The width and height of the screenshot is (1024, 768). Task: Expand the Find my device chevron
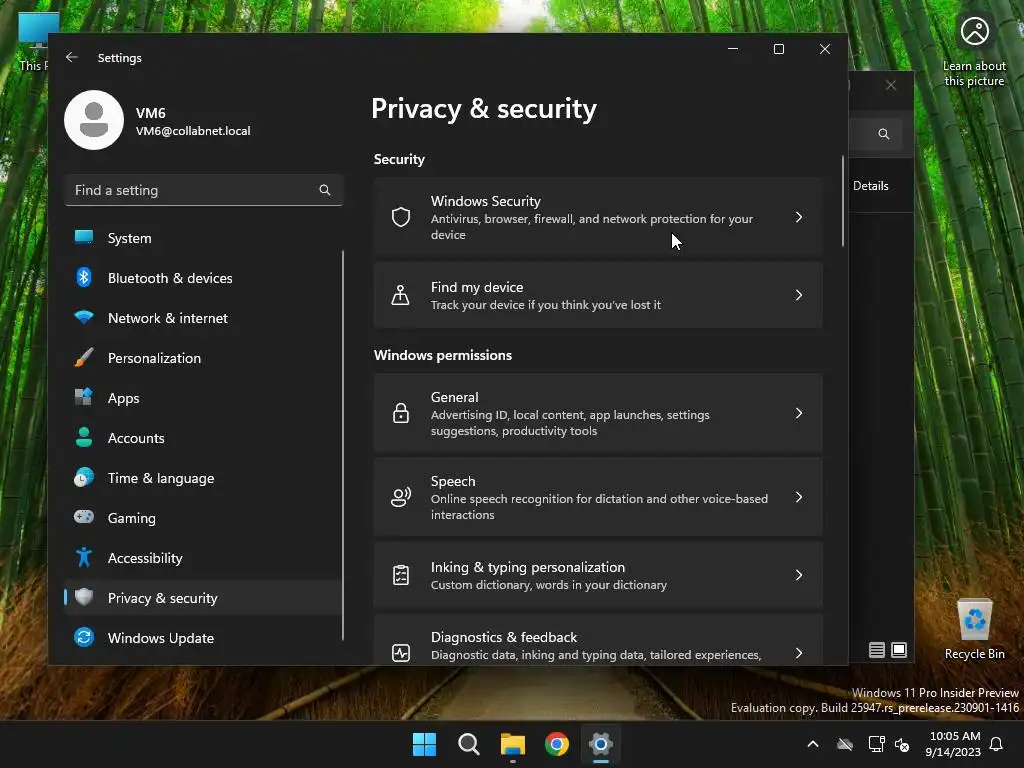(x=799, y=295)
